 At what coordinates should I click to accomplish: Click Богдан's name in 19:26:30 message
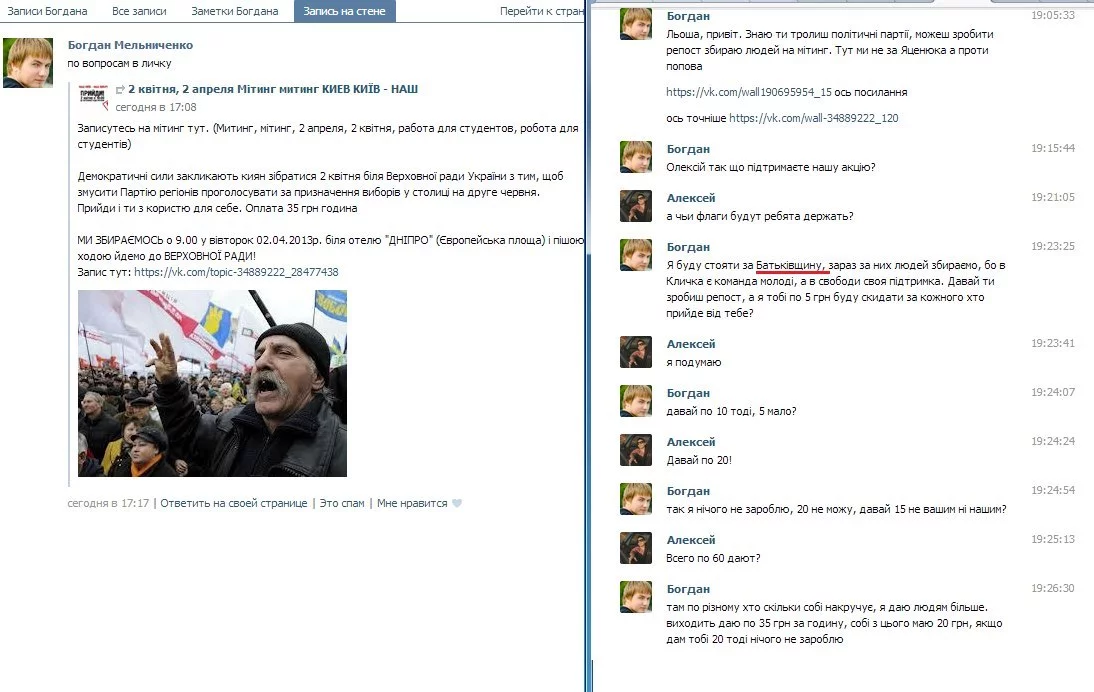coord(688,589)
